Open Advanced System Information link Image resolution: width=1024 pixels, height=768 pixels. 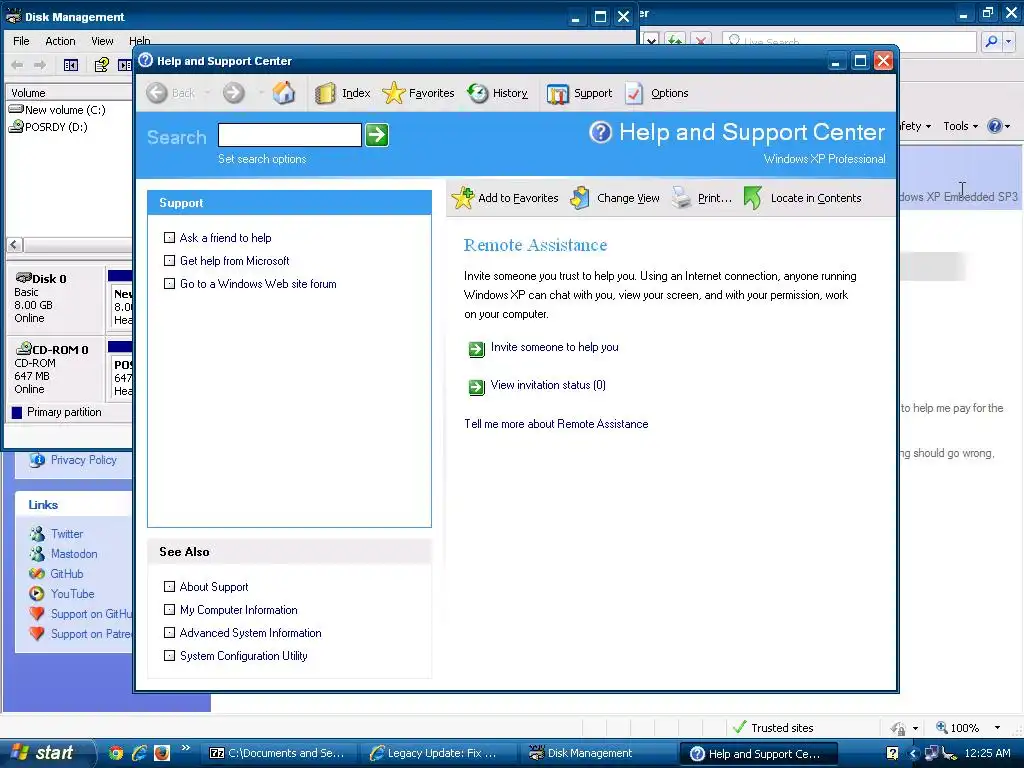(x=250, y=632)
